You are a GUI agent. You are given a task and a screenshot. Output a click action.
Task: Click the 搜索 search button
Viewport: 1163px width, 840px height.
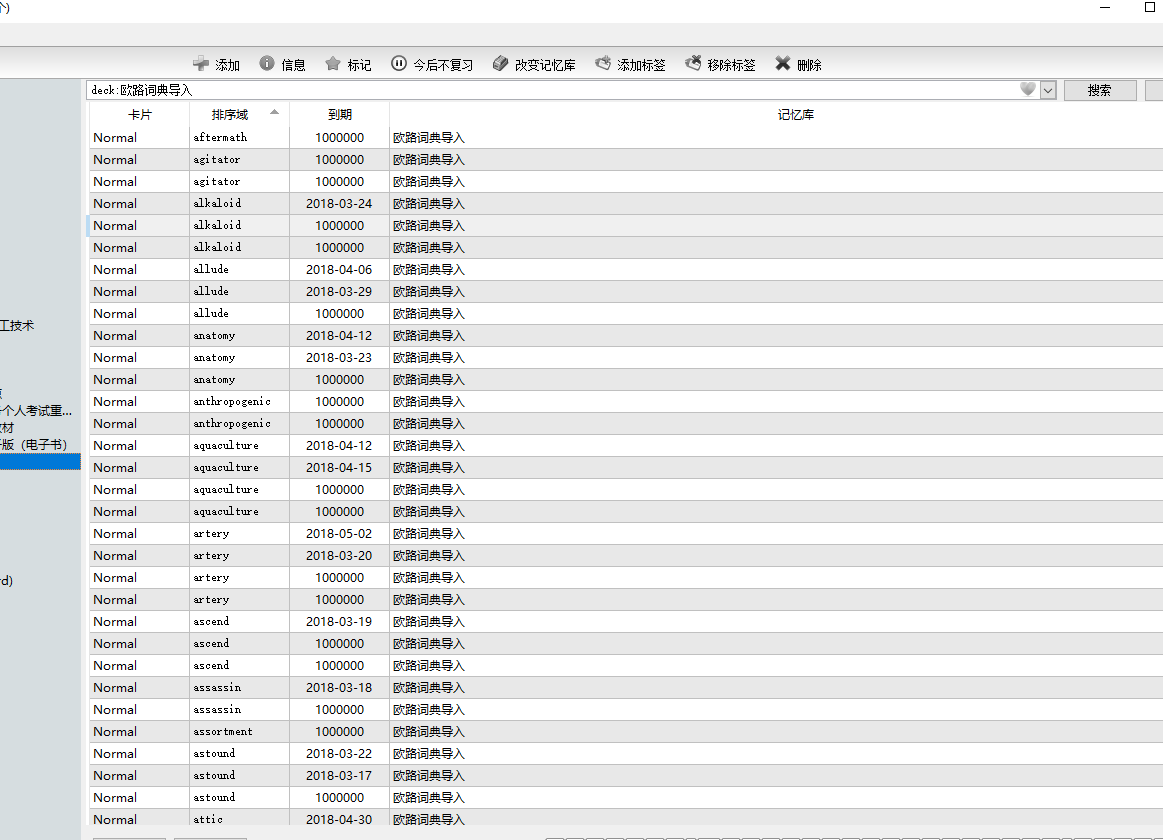tap(1099, 90)
